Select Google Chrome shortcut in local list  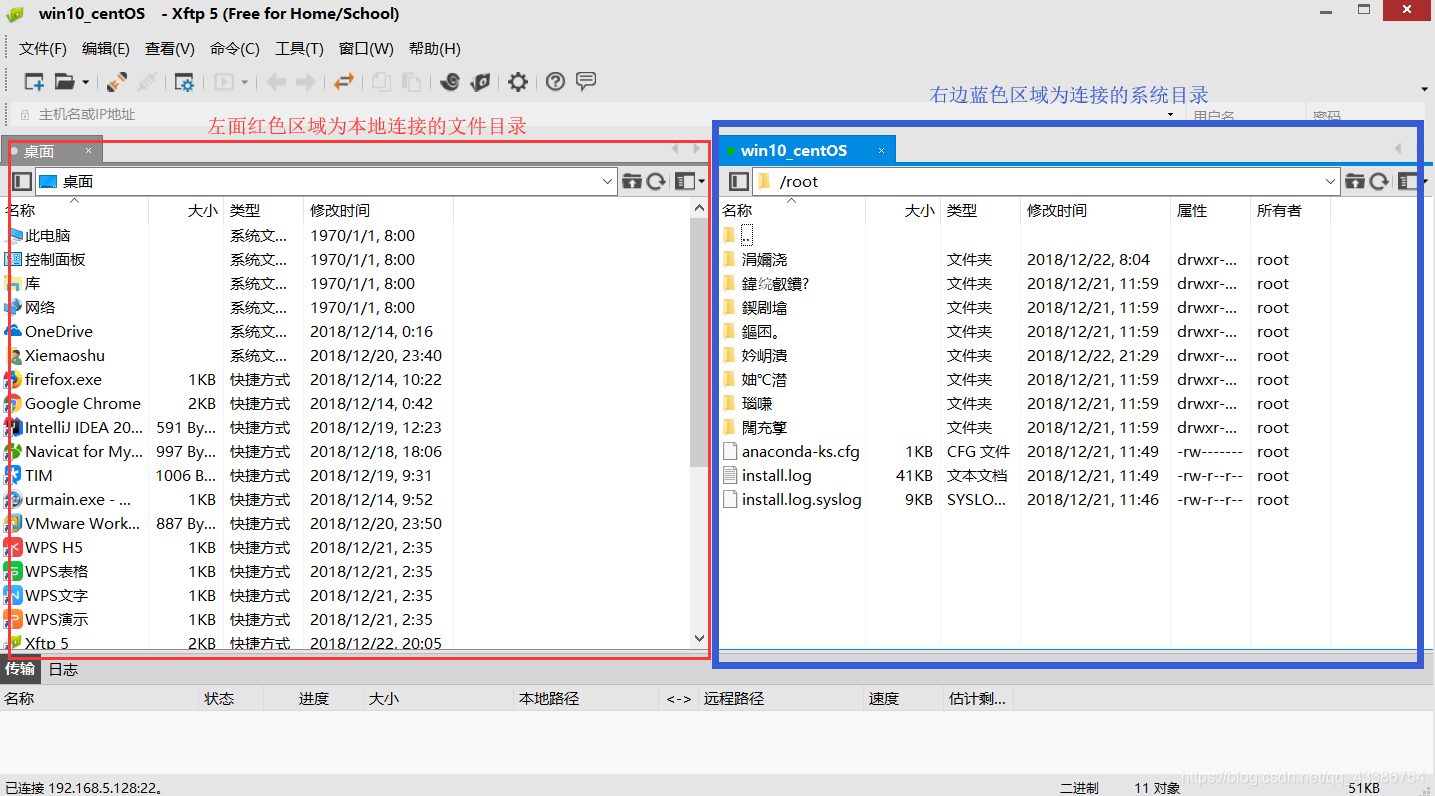click(82, 404)
